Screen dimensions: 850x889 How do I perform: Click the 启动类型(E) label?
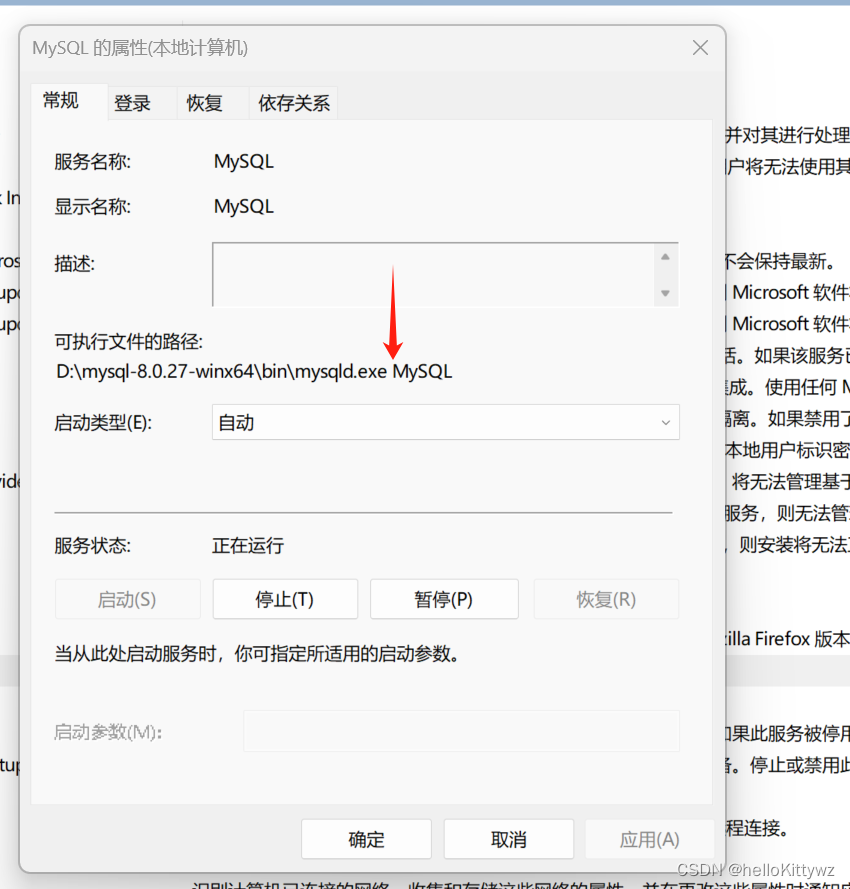[103, 422]
